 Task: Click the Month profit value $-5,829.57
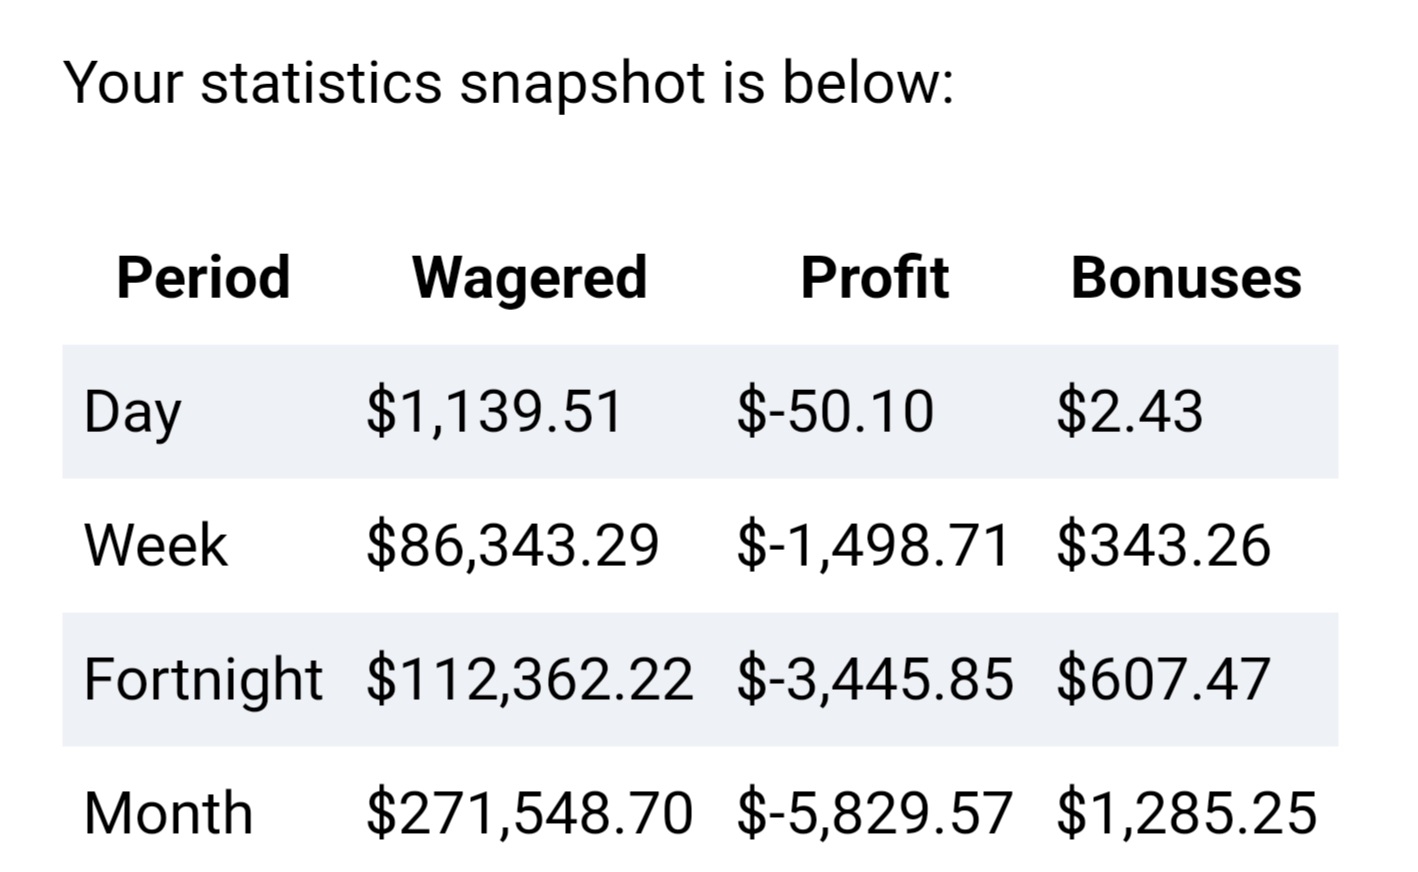875,813
